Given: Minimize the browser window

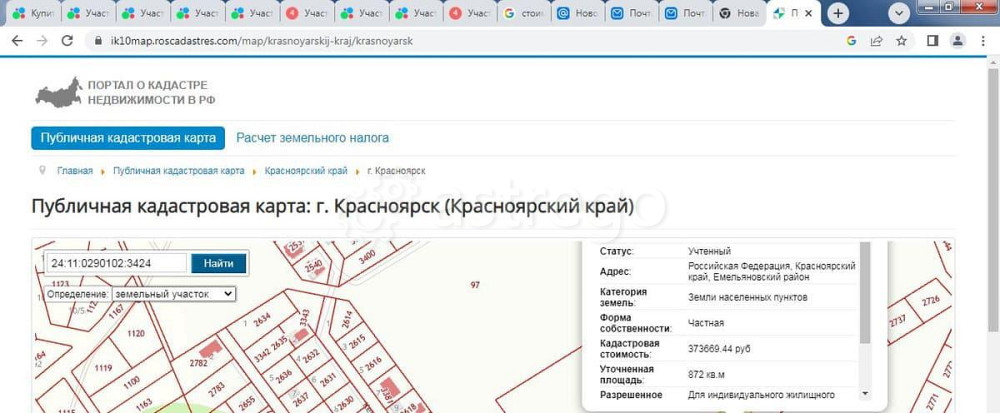Looking at the screenshot, I should 929,6.
